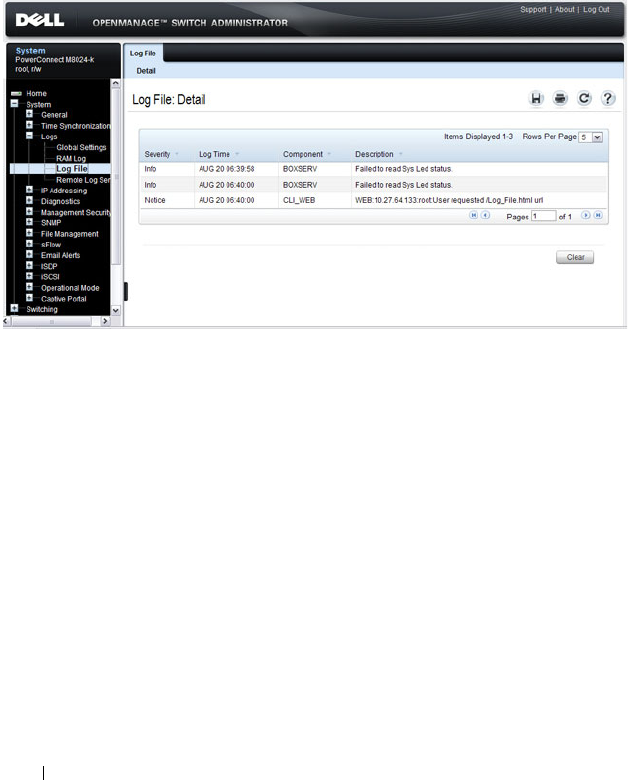
Task: Go to first page of log table
Action: [x=473, y=215]
